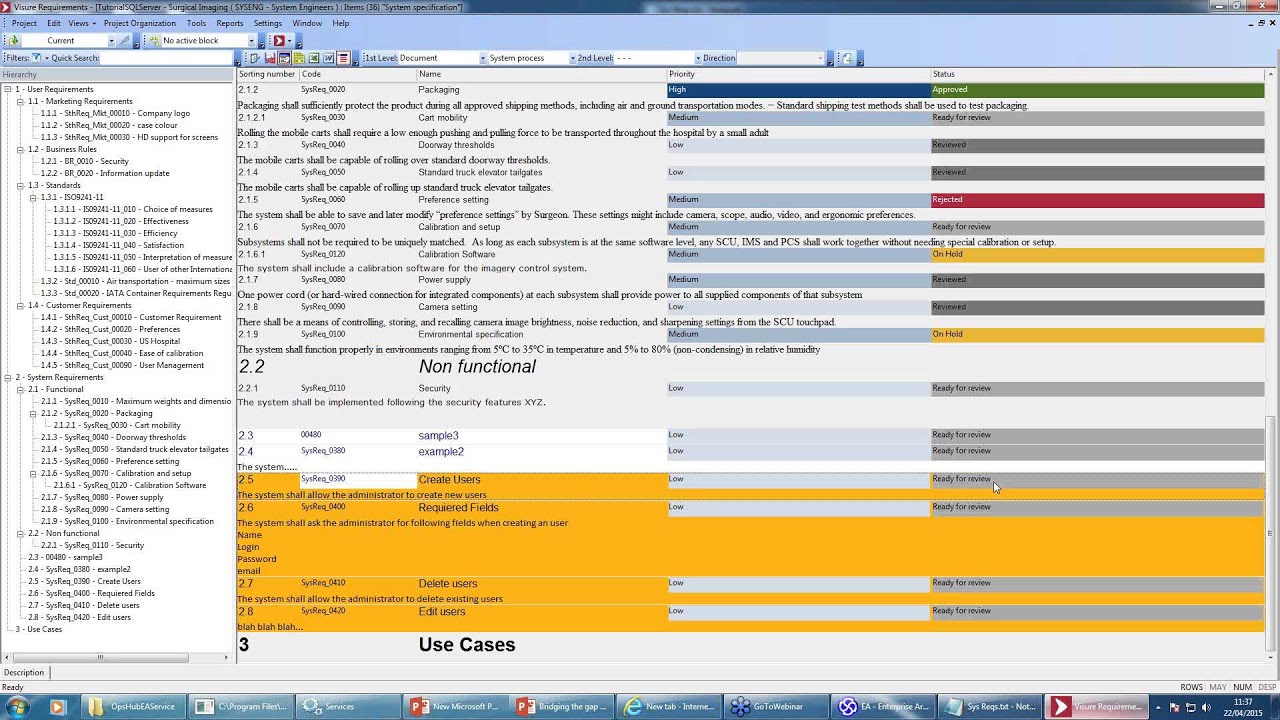
Task: Open the dropdown arrow next to the red arrow icon
Action: pyautogui.click(x=290, y=41)
